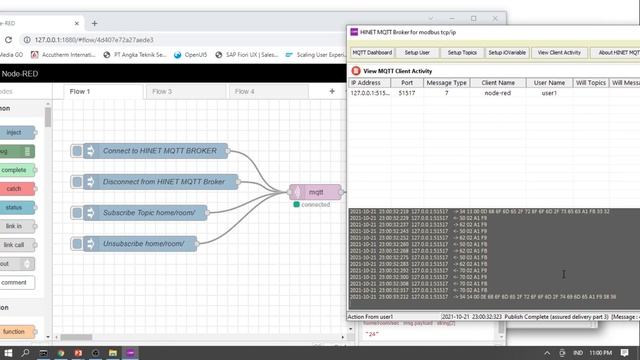
Task: Reload the browser page
Action: [8, 40]
